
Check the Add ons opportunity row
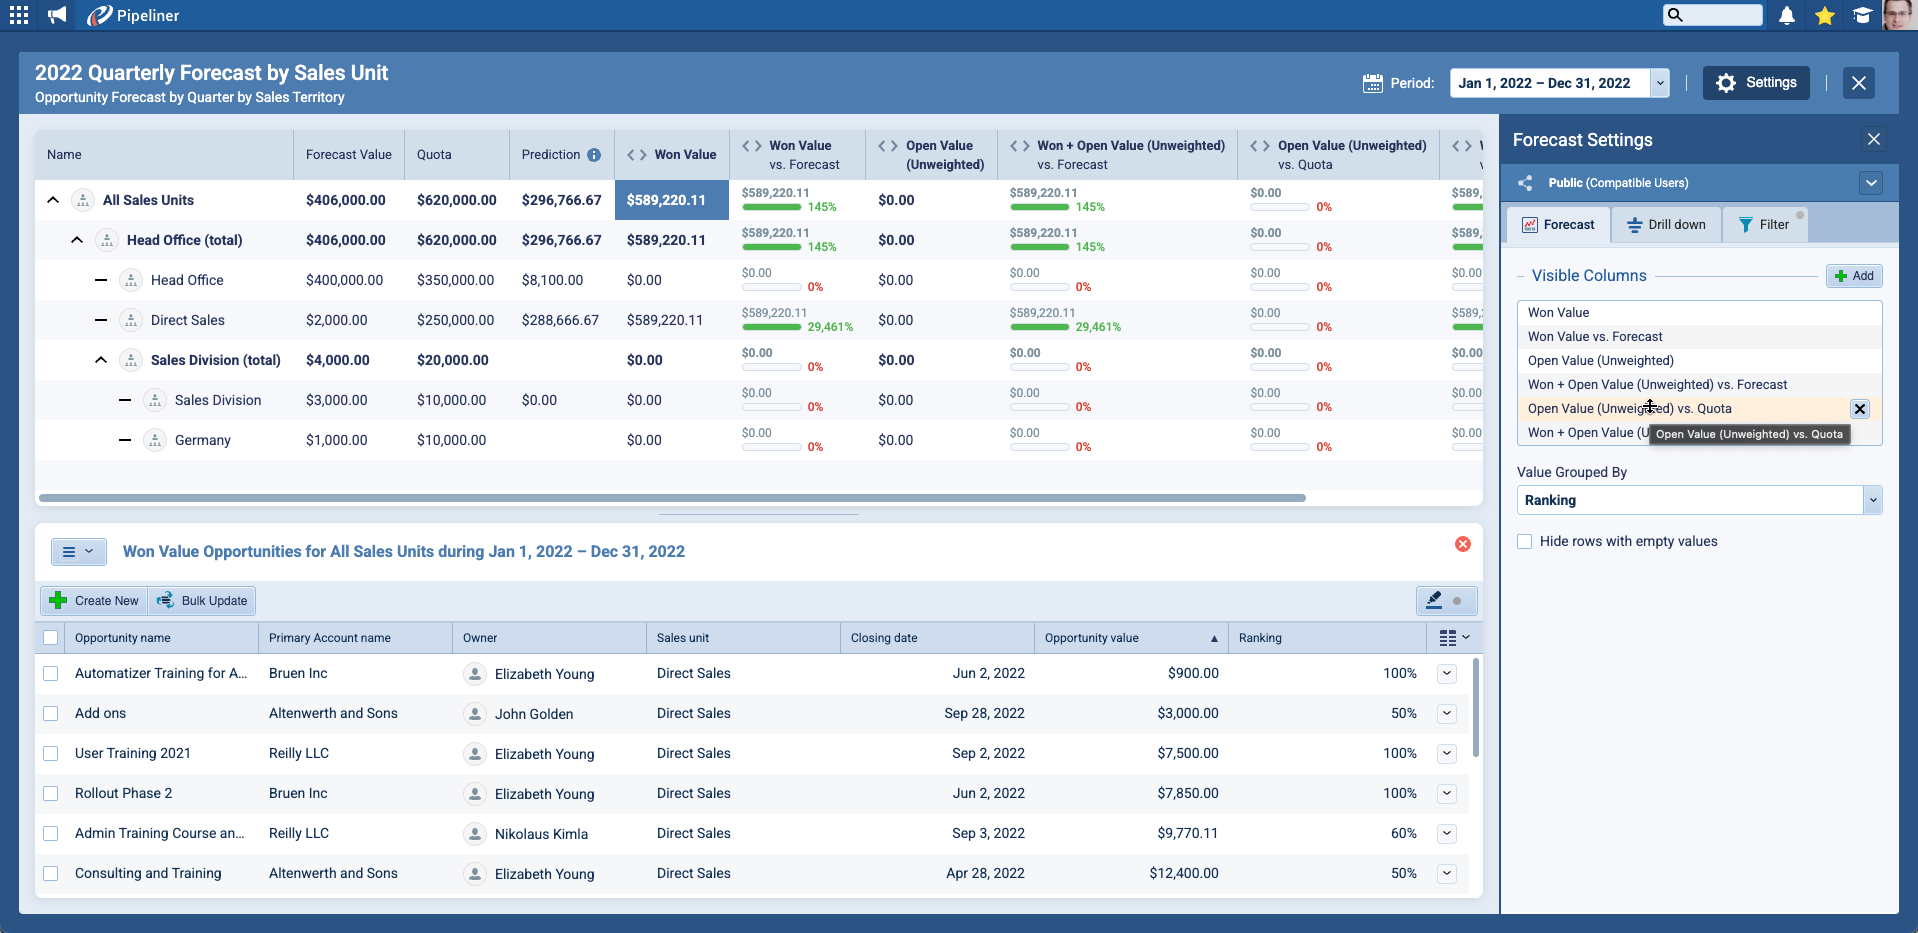(51, 714)
